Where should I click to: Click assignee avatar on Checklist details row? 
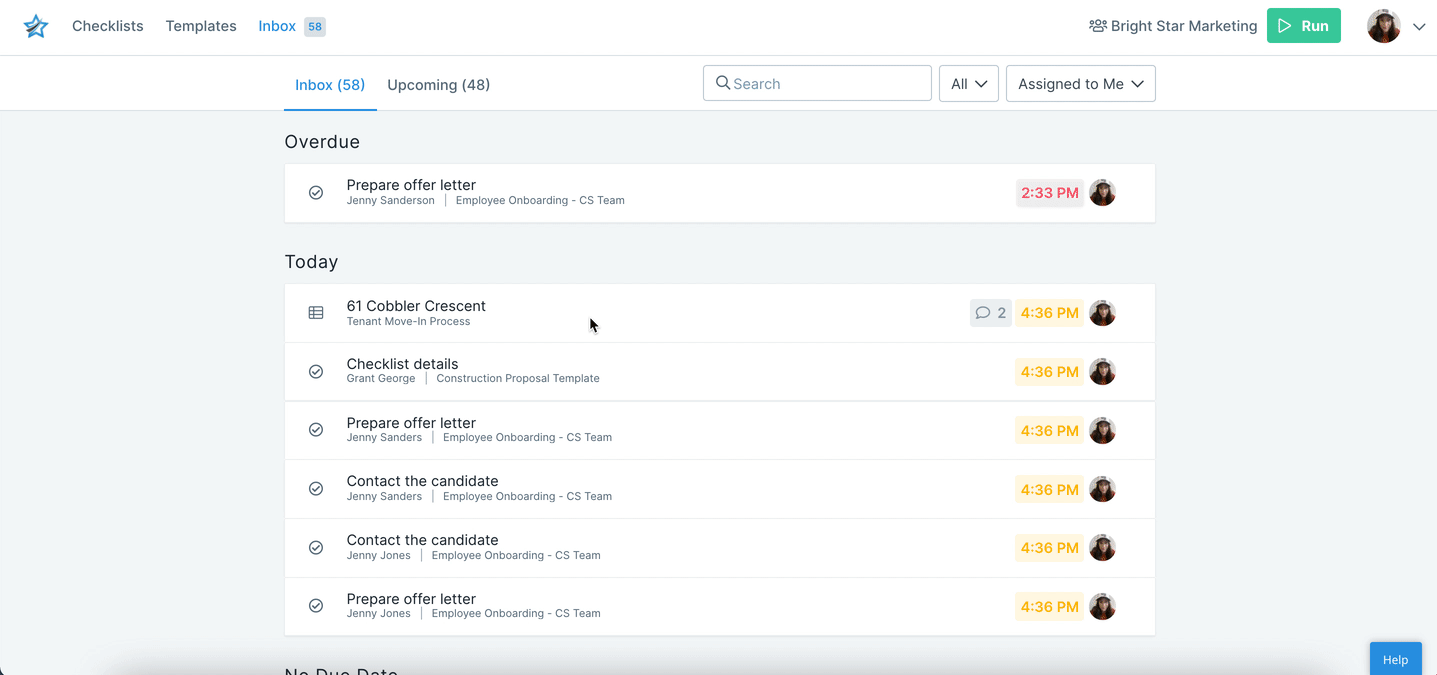pos(1102,372)
